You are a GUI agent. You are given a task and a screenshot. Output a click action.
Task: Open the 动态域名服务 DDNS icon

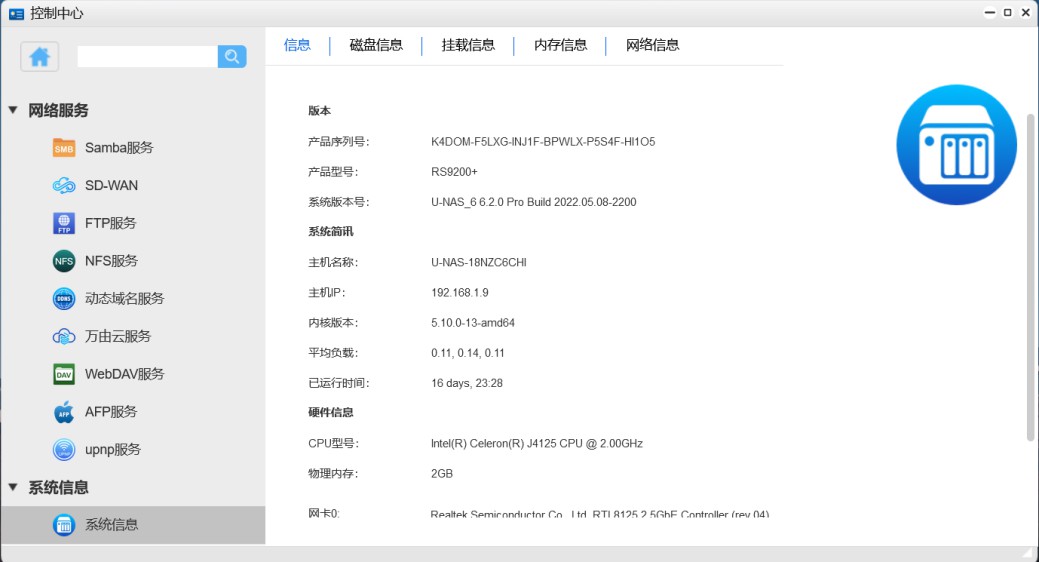click(64, 299)
